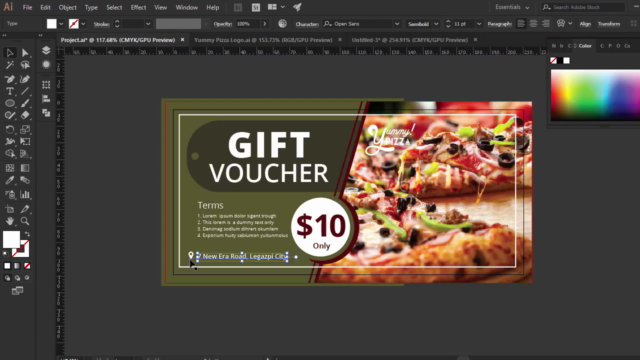The image size is (640, 360).
Task: Apply Gradient mode below fill box
Action: pos(17,266)
